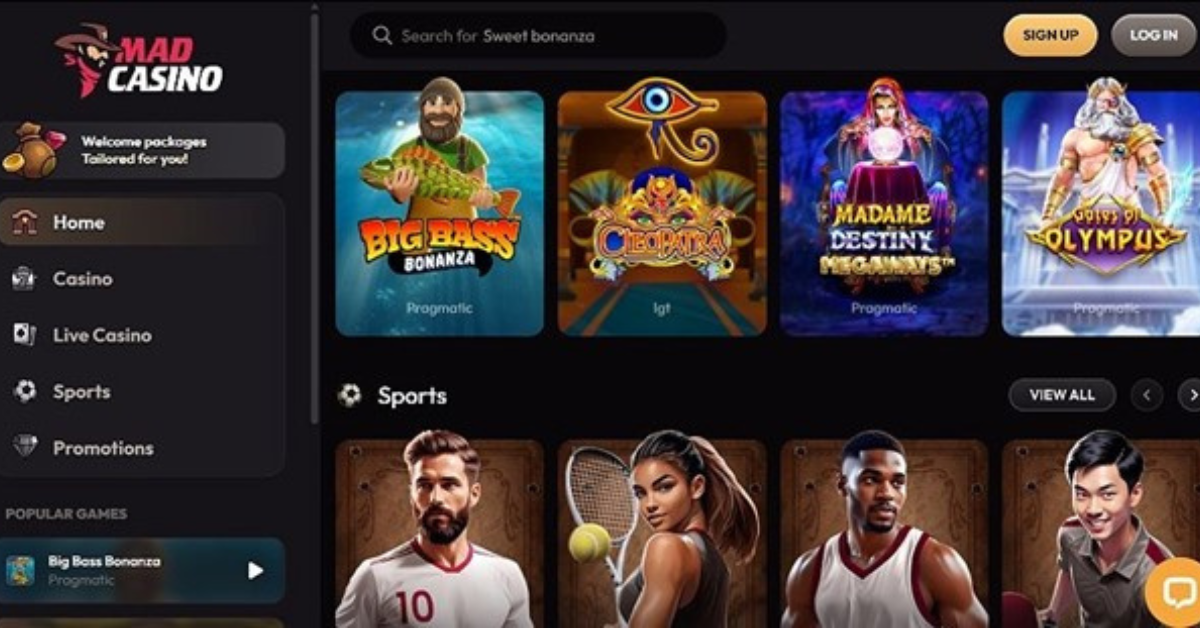
Task: Advance Sports carousel to the next slide
Action: point(1189,395)
